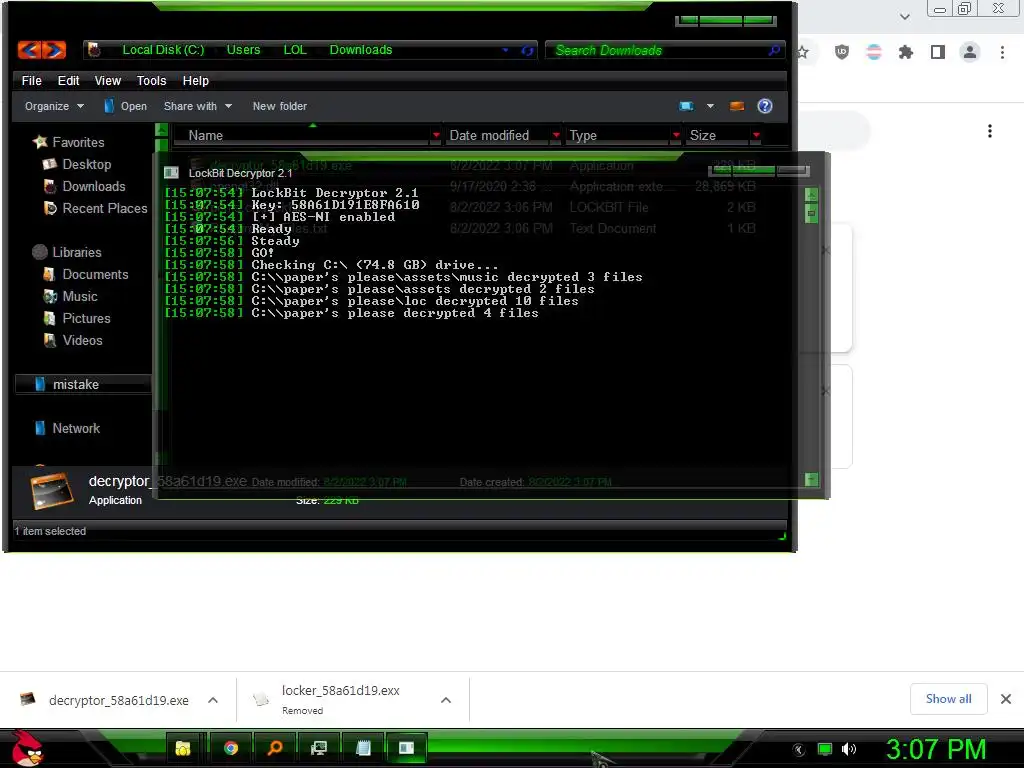Image resolution: width=1024 pixels, height=768 pixels.
Task: Toggle the preview pane icon
Action: point(737,106)
